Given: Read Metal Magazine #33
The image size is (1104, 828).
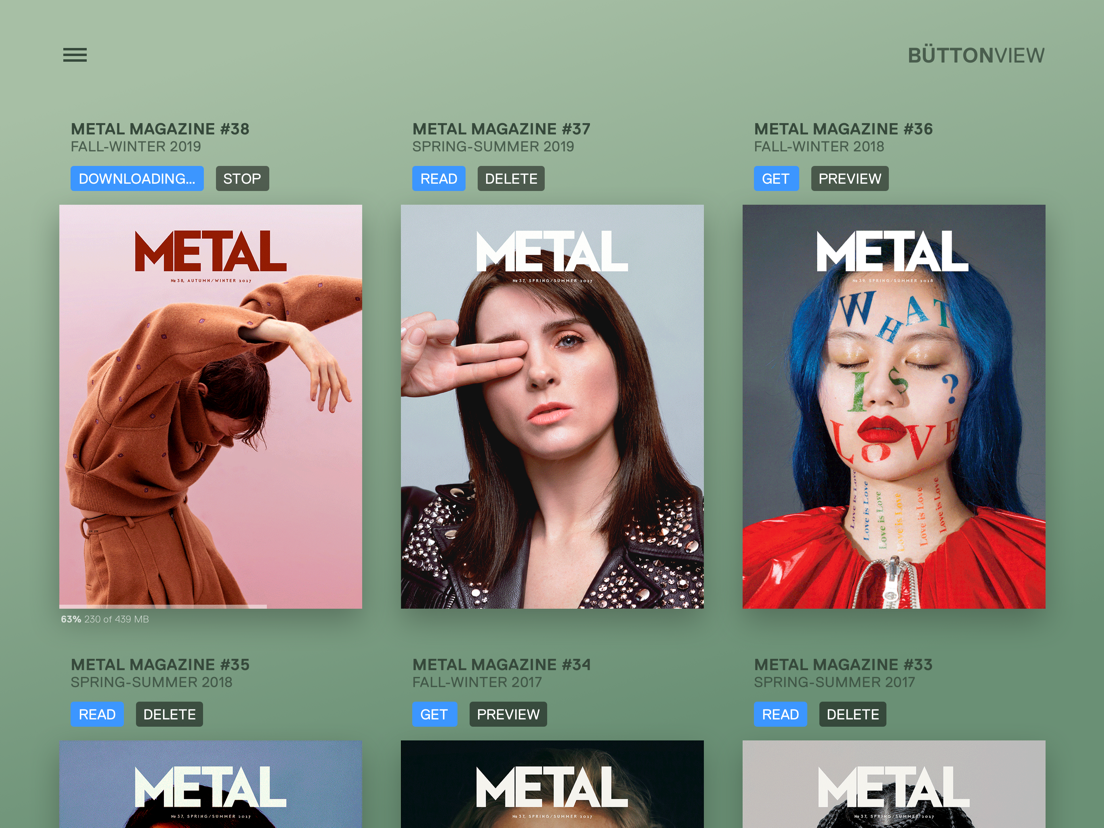Looking at the screenshot, I should 780,714.
